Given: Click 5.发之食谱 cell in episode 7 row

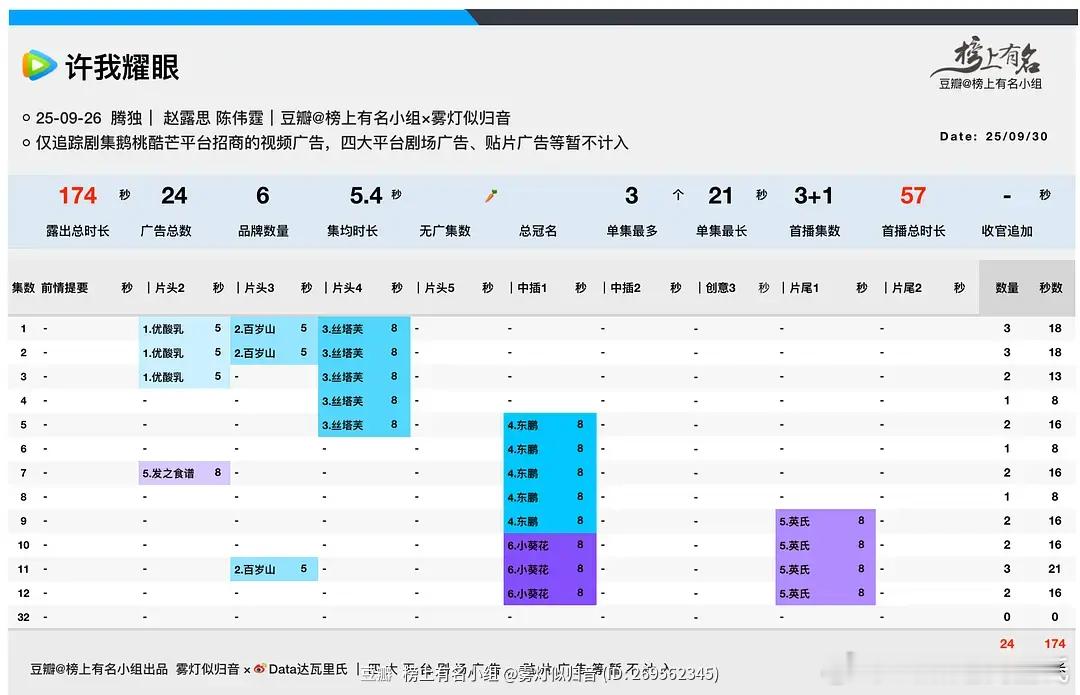Looking at the screenshot, I should pos(184,473).
